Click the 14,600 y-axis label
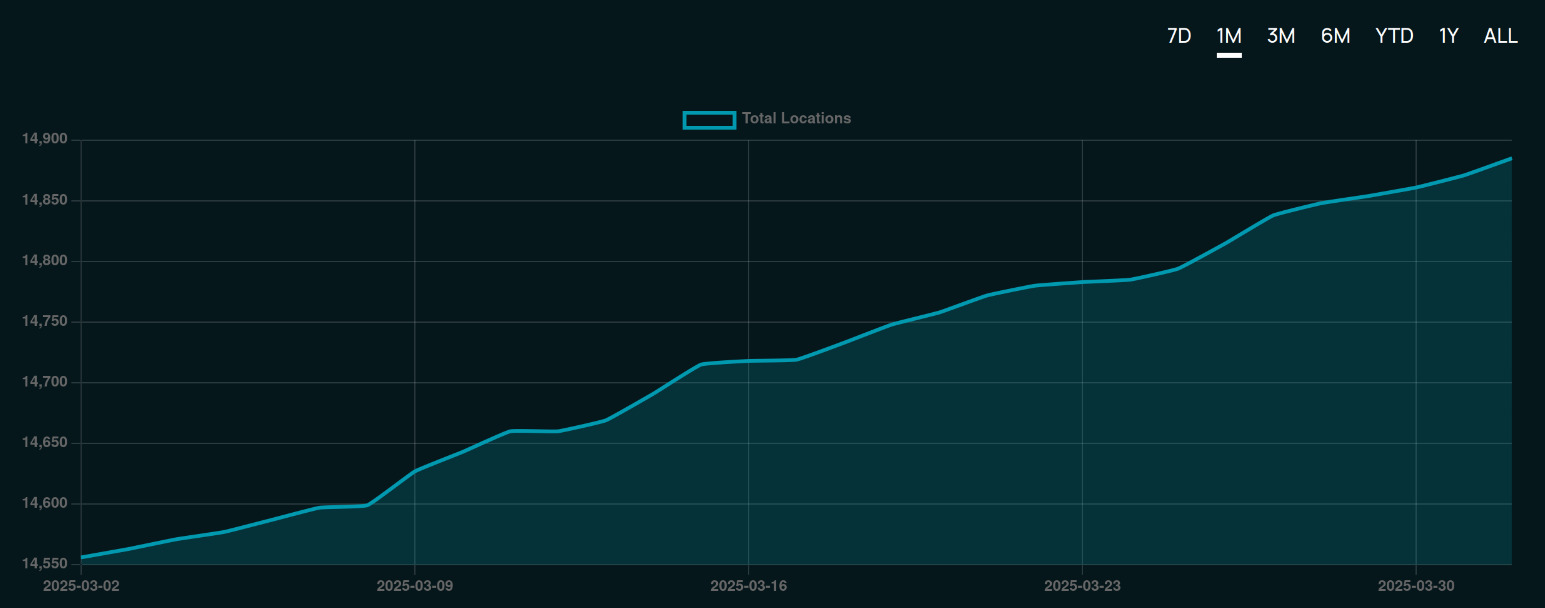Screen dimensions: 1545x608 [x=45, y=503]
